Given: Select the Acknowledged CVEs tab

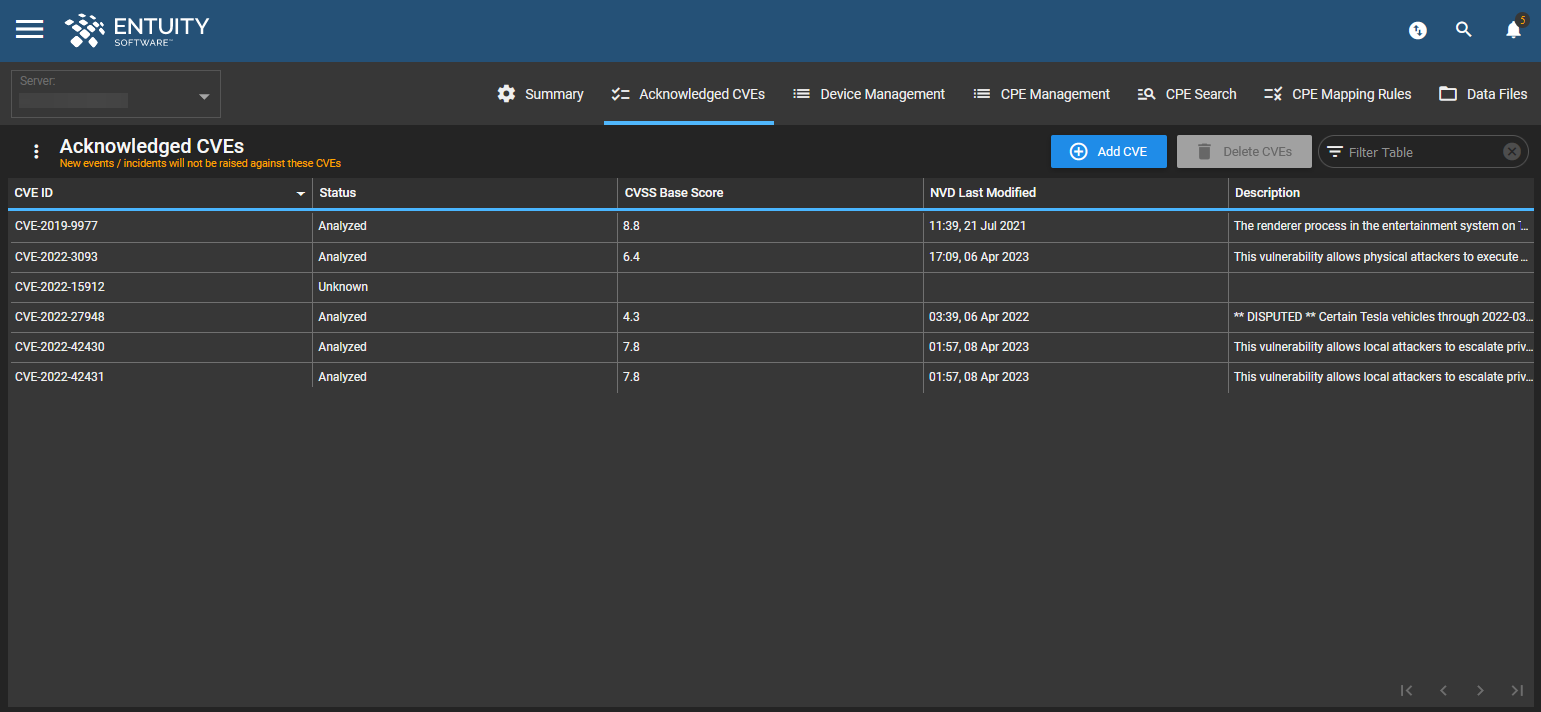Looking at the screenshot, I should (688, 94).
